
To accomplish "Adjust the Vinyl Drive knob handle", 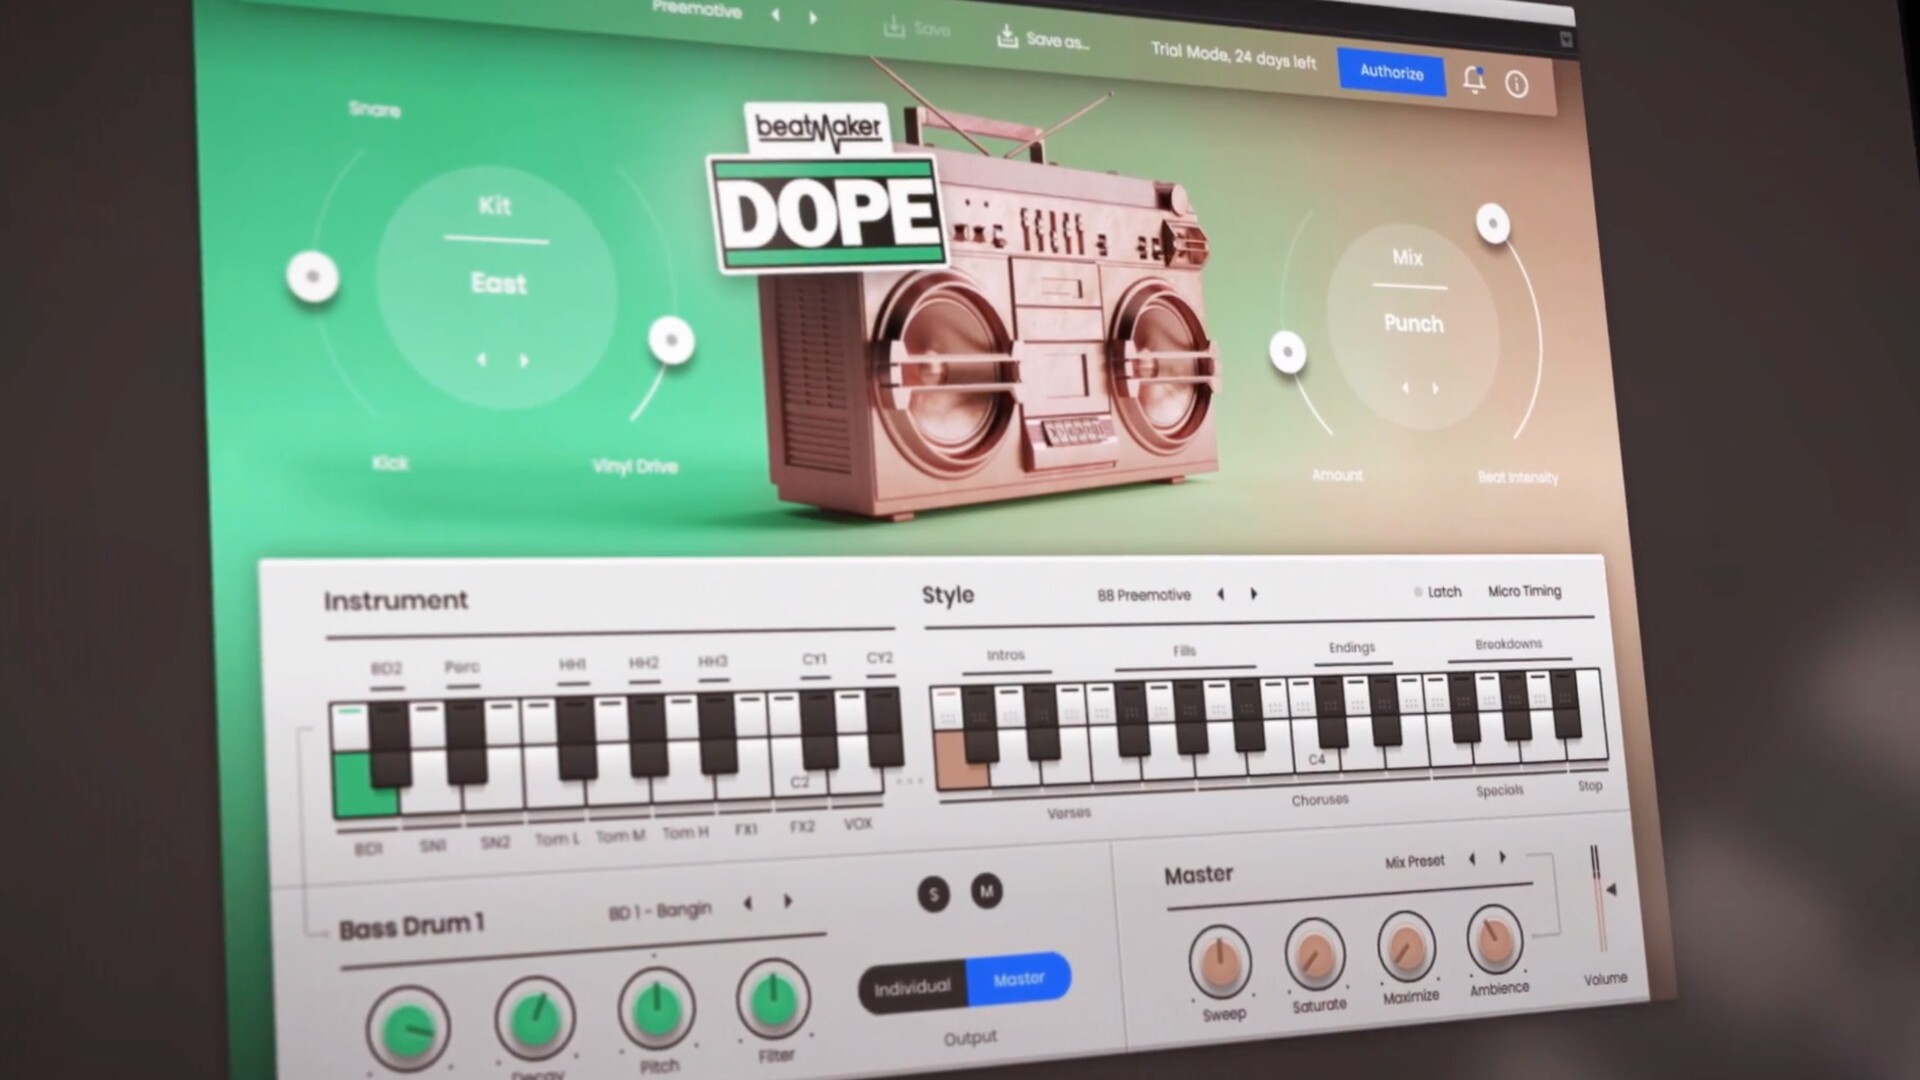I will (x=671, y=340).
